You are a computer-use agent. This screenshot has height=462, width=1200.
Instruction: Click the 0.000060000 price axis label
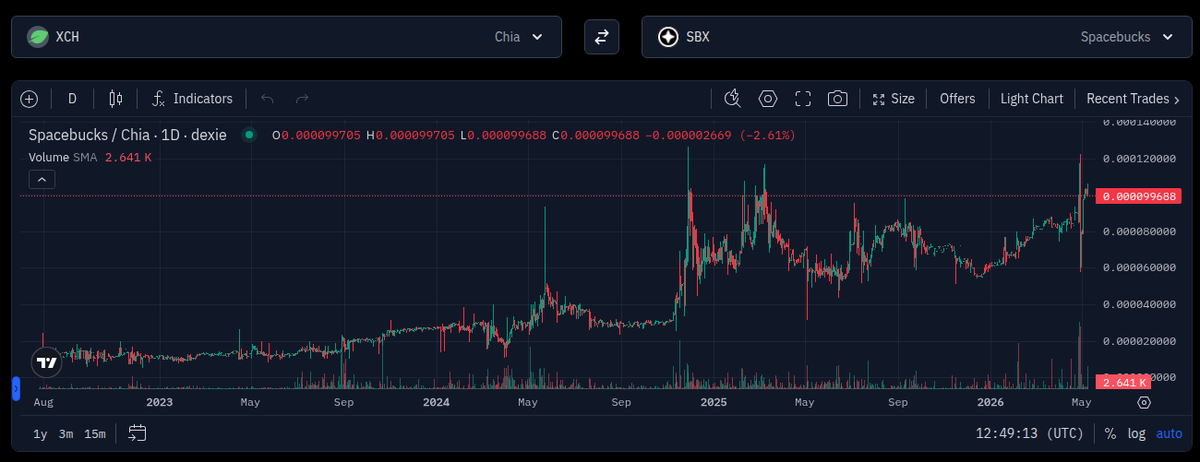coord(1138,267)
